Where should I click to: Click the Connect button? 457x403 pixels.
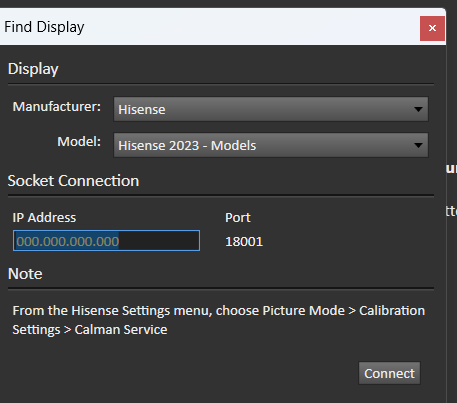click(389, 373)
